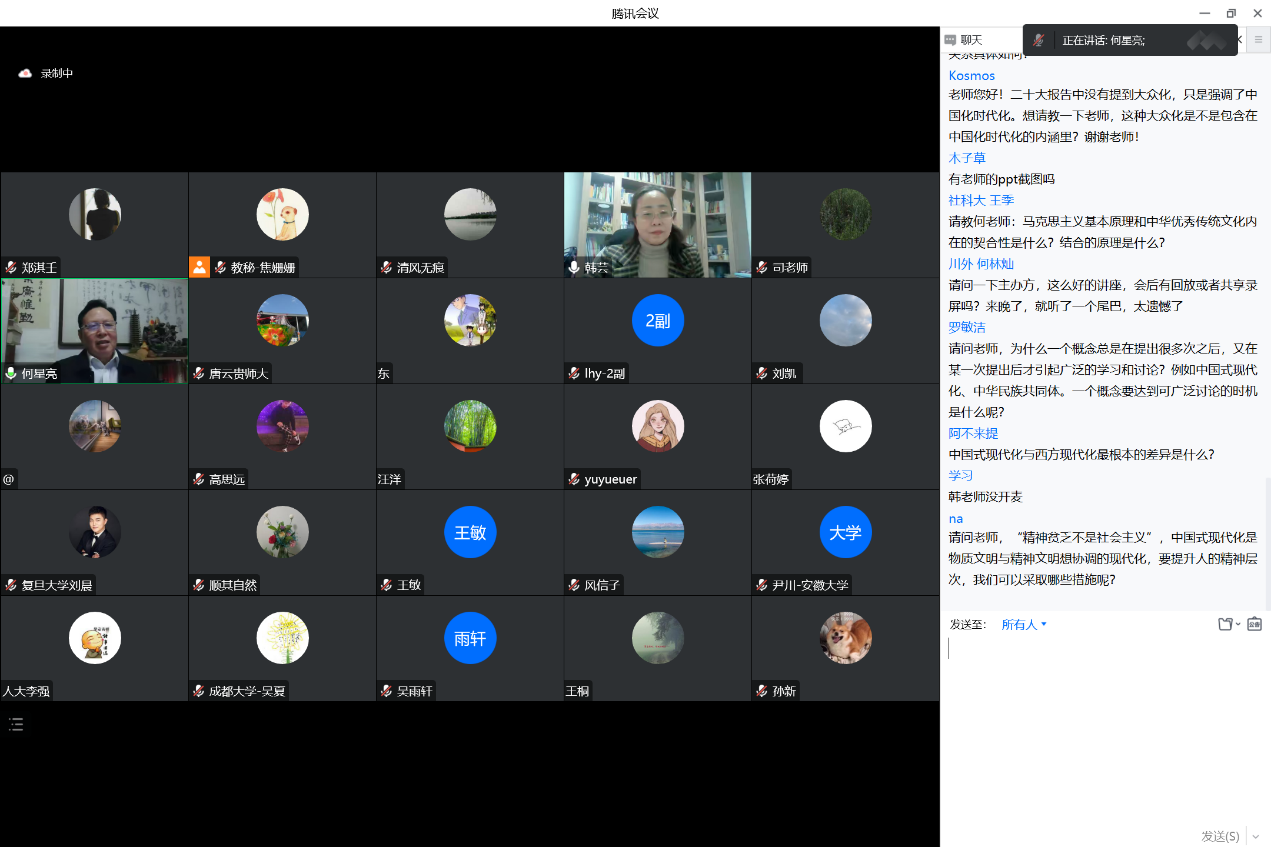Expand the arrow beside the send button

click(1254, 836)
